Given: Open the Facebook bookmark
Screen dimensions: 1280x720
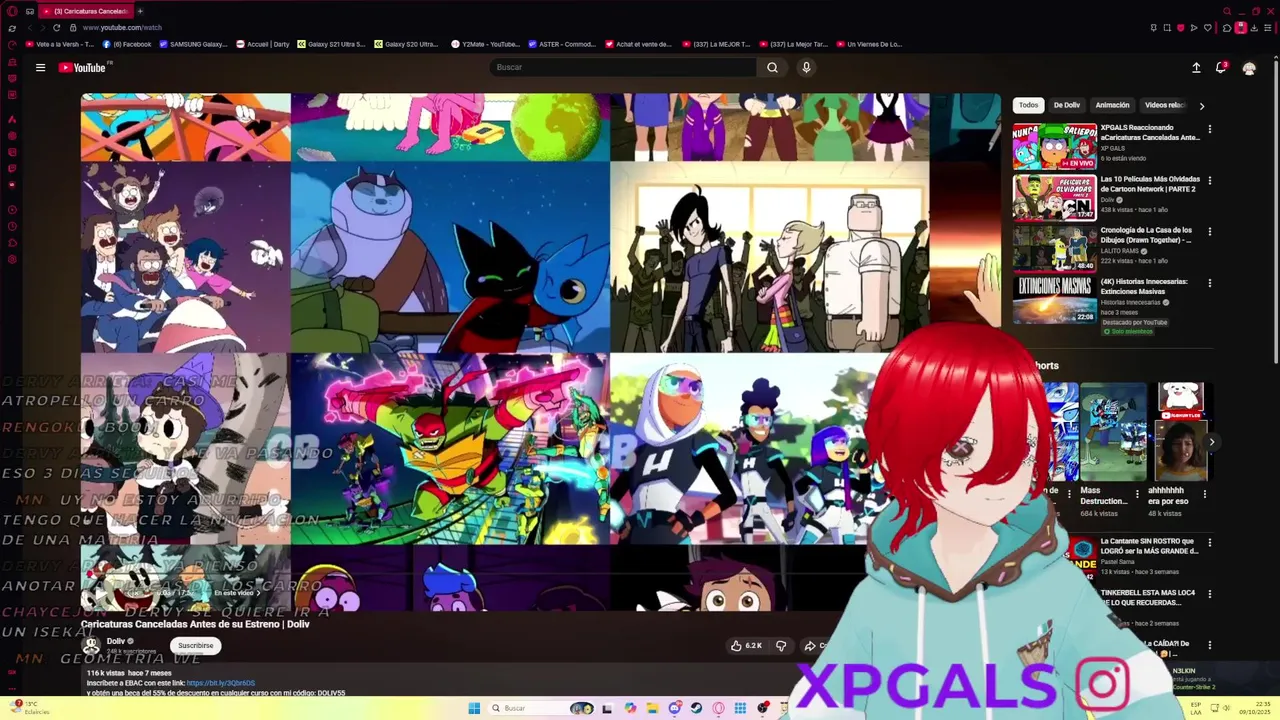Looking at the screenshot, I should [x=128, y=44].
